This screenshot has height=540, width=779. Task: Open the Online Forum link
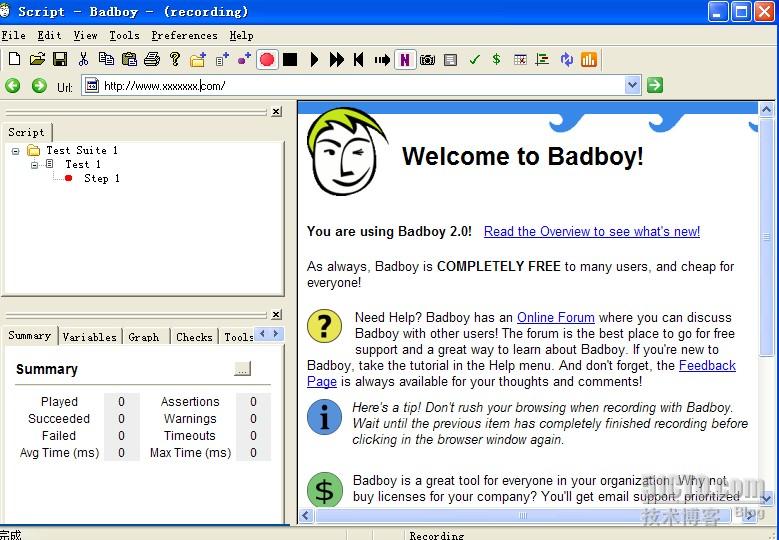555,317
